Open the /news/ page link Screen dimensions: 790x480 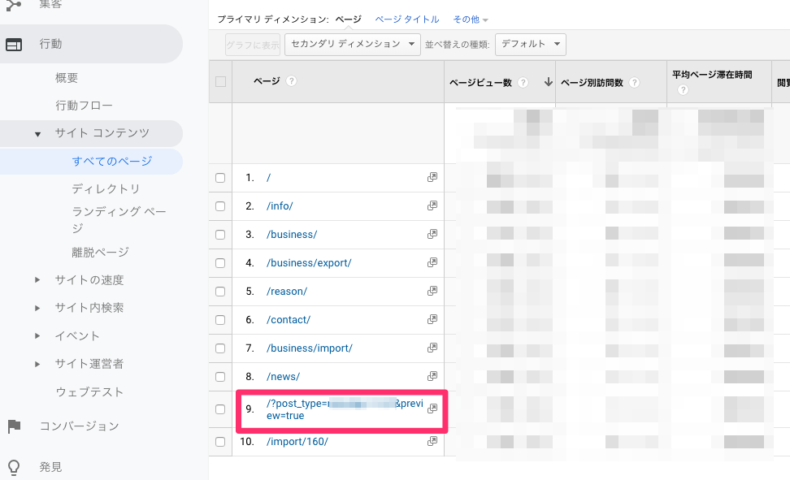point(283,377)
